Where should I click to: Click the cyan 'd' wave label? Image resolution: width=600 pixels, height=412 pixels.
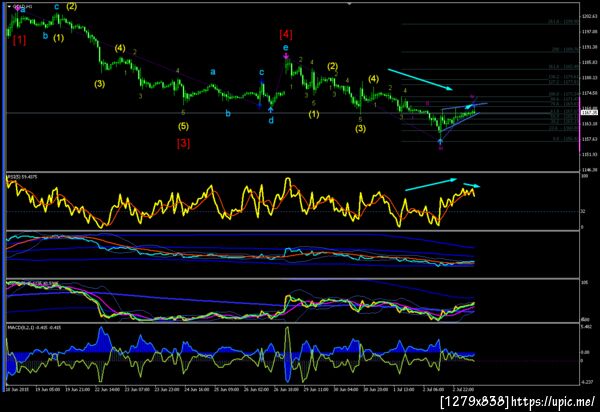pos(271,121)
